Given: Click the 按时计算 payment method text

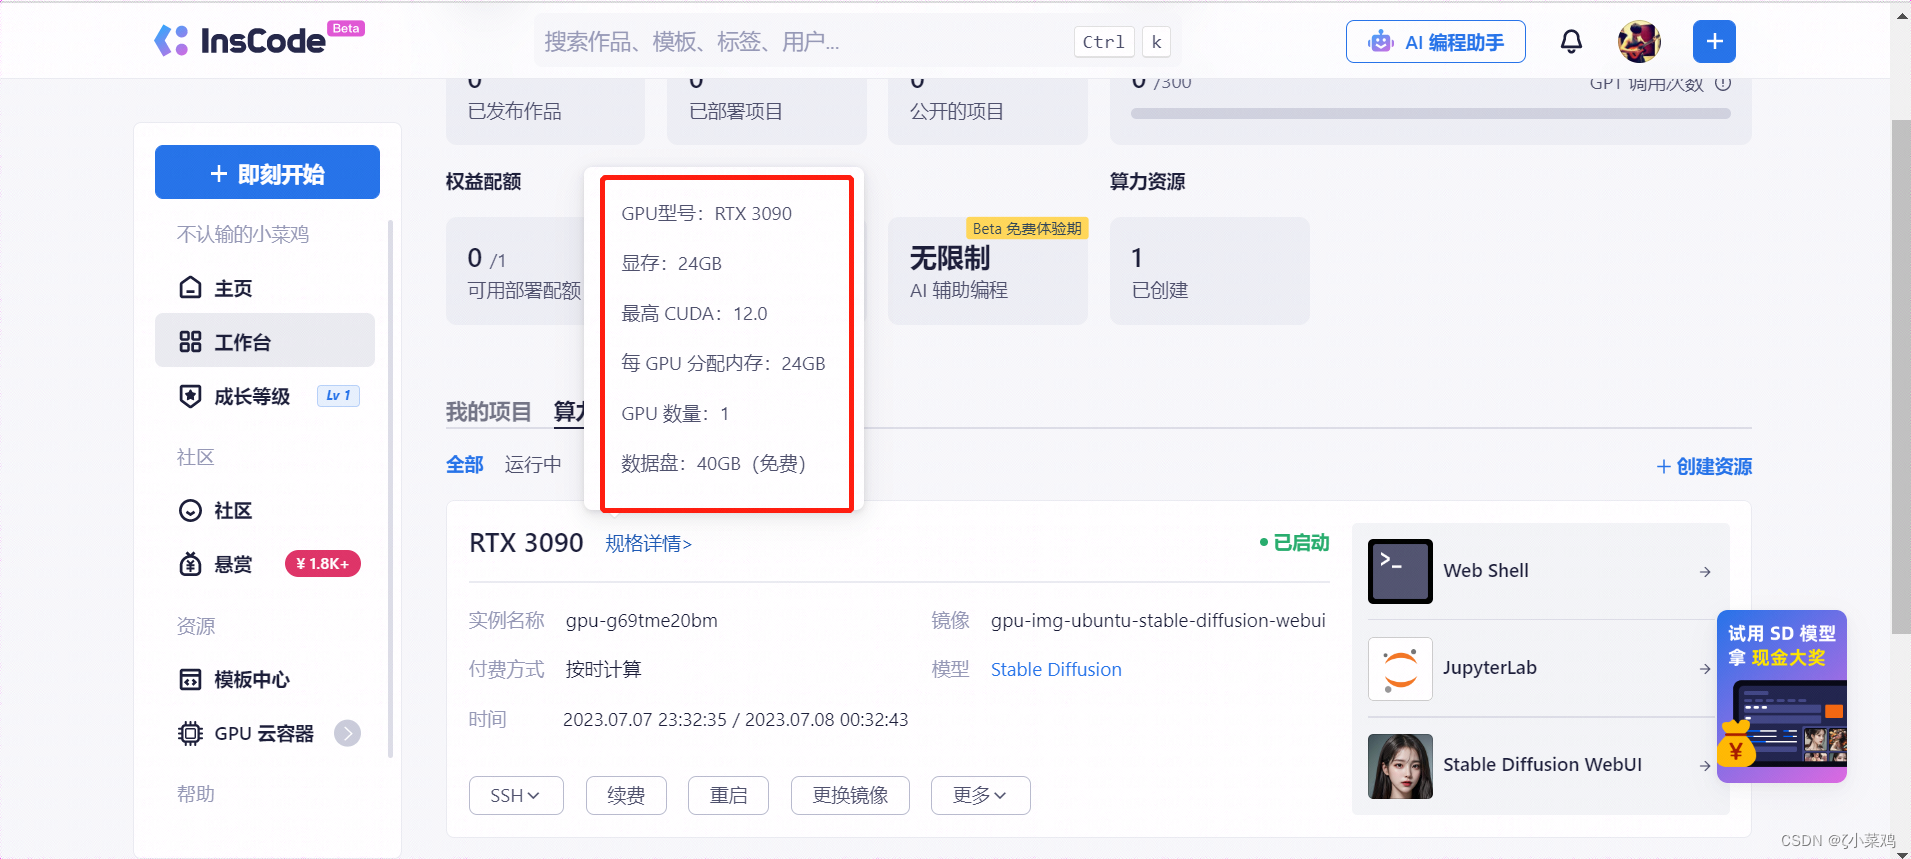Looking at the screenshot, I should pos(604,669).
